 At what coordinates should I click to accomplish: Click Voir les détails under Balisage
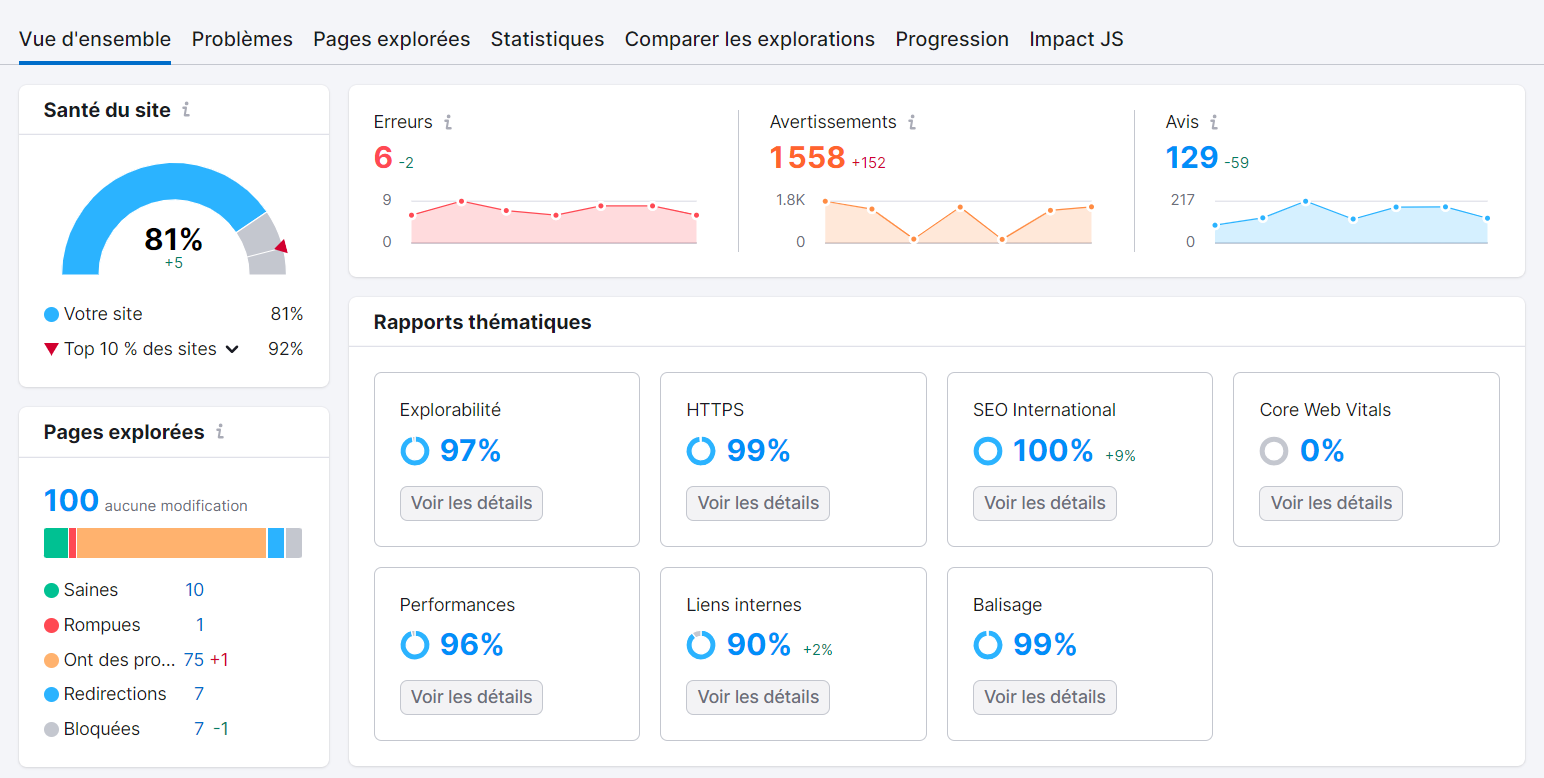[x=1044, y=697]
